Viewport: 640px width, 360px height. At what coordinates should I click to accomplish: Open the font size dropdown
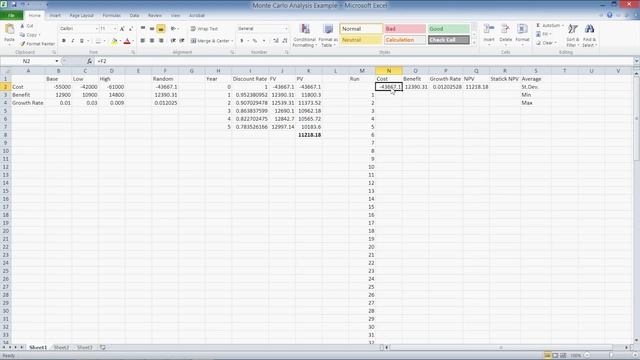click(115, 29)
